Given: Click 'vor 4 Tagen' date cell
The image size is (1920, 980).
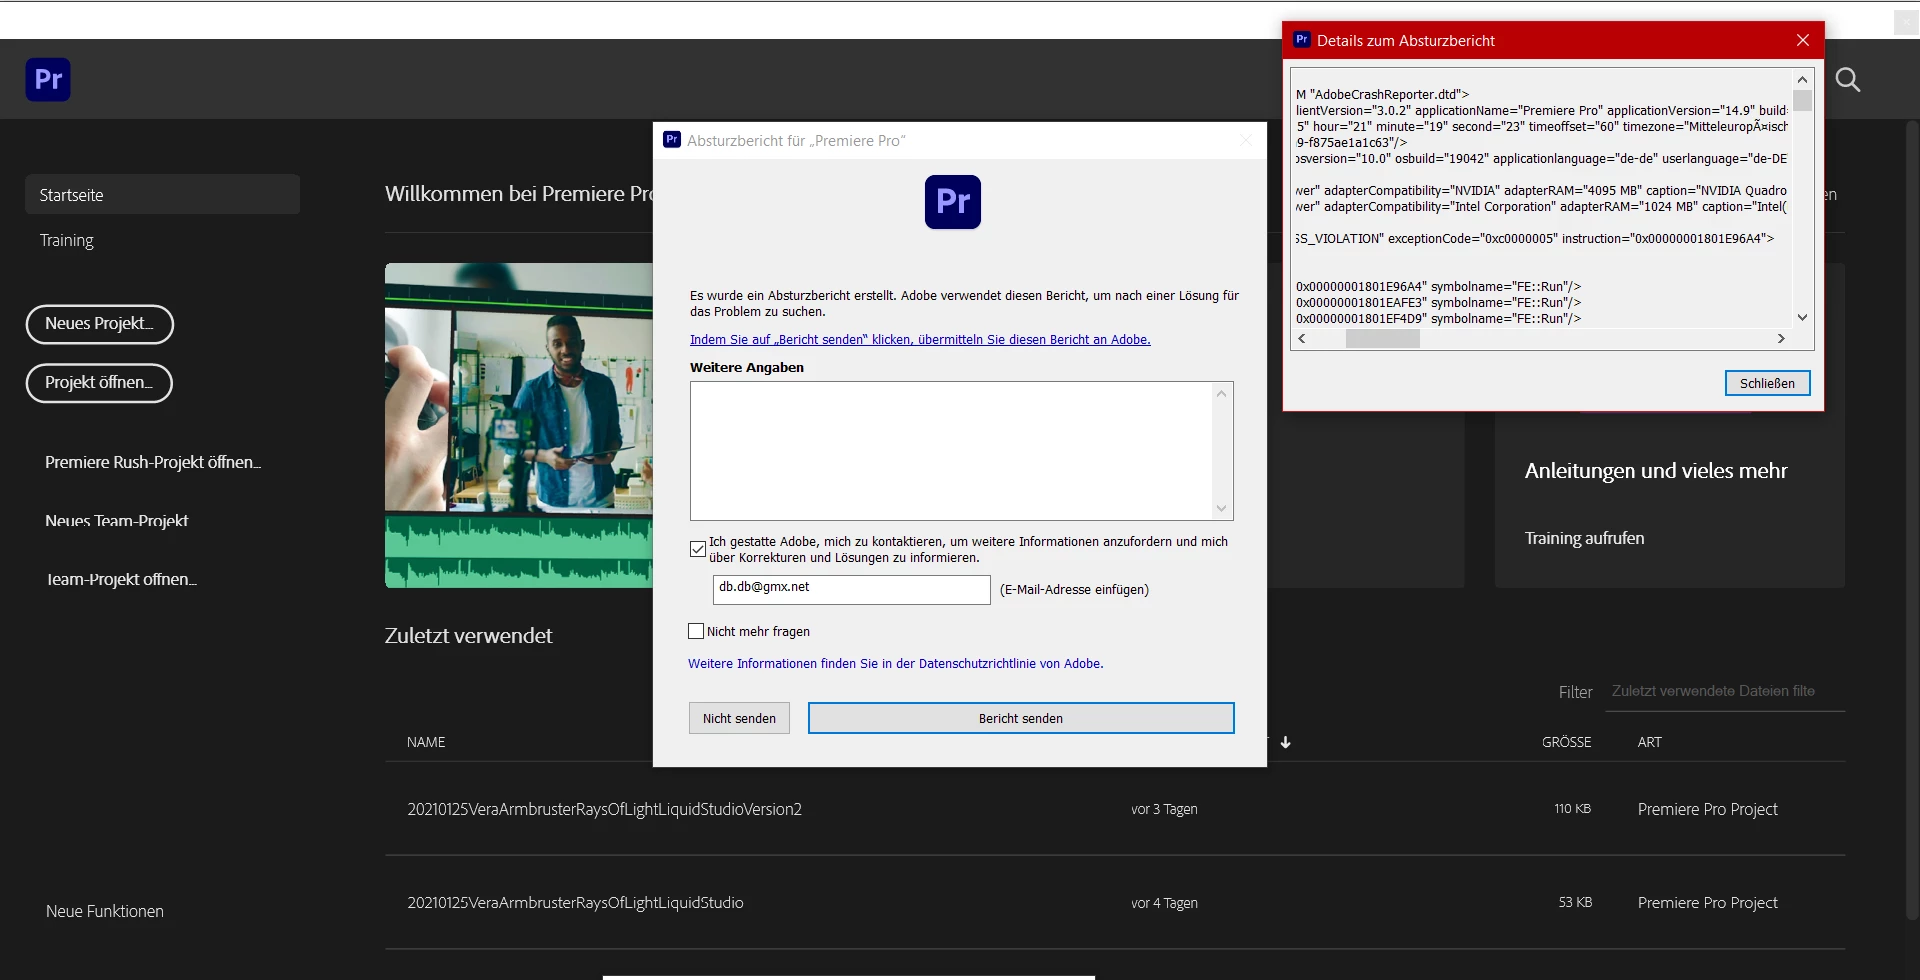Looking at the screenshot, I should coord(1164,903).
